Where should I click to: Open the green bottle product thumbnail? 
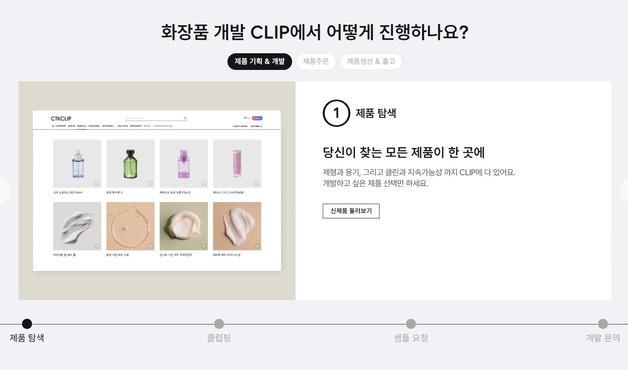tap(131, 163)
